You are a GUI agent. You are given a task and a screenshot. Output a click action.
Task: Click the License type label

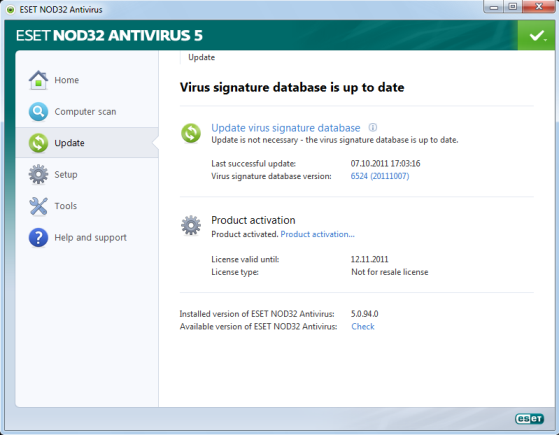point(235,272)
